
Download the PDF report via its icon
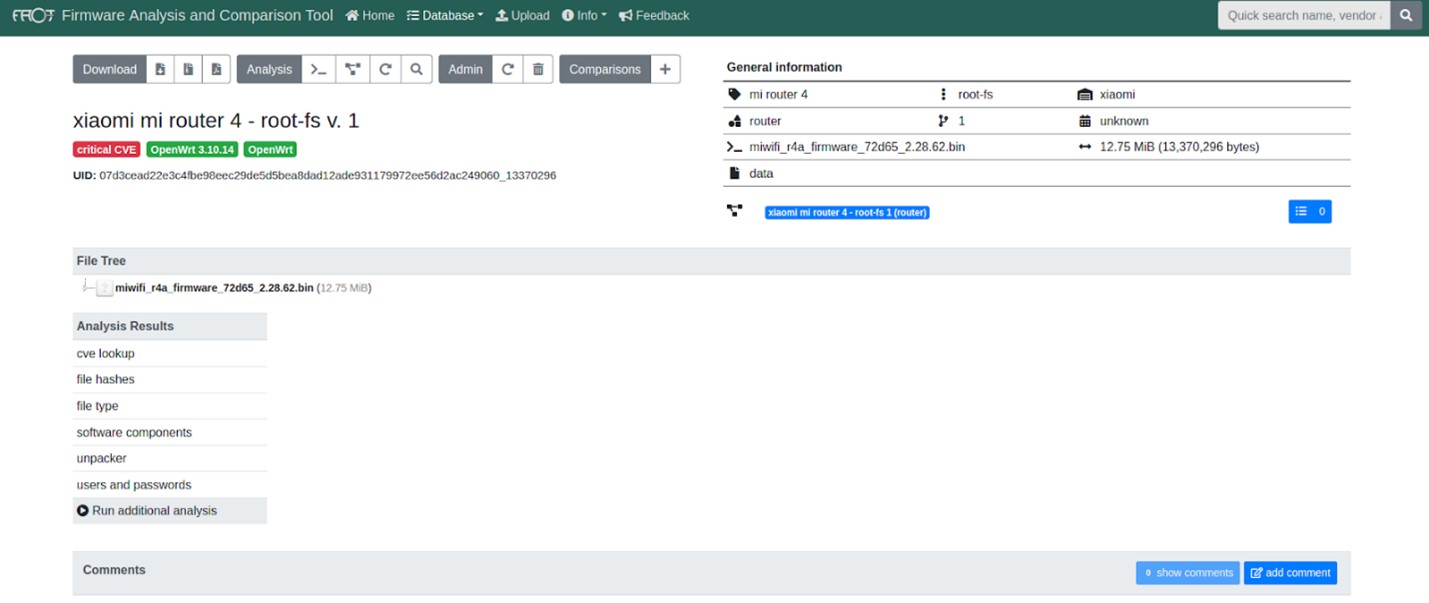(216, 69)
